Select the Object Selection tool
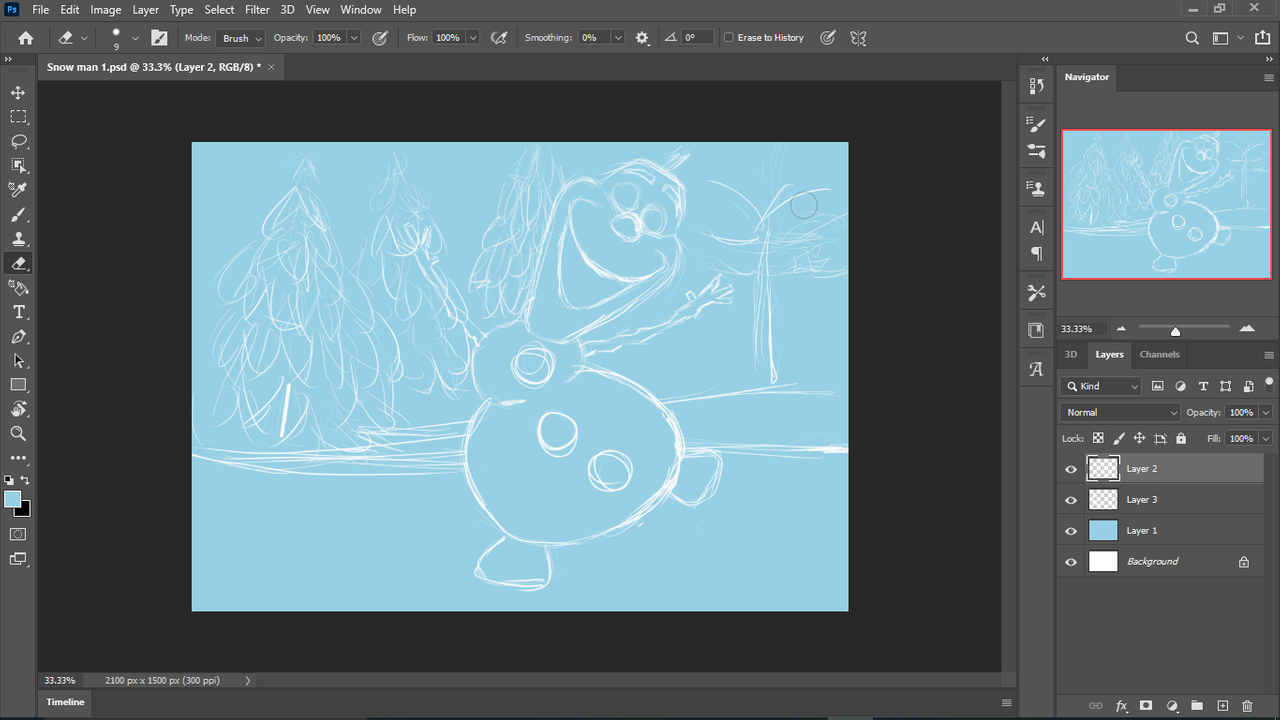 18,165
